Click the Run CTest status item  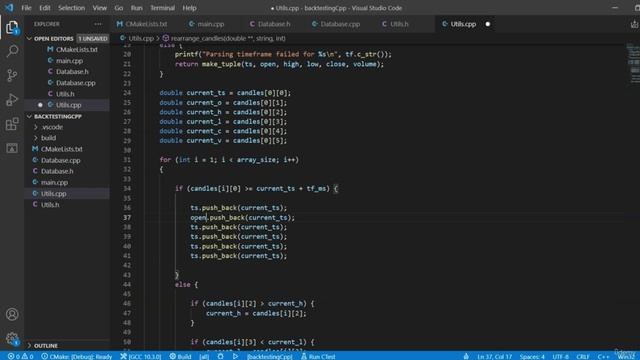[x=318, y=356]
